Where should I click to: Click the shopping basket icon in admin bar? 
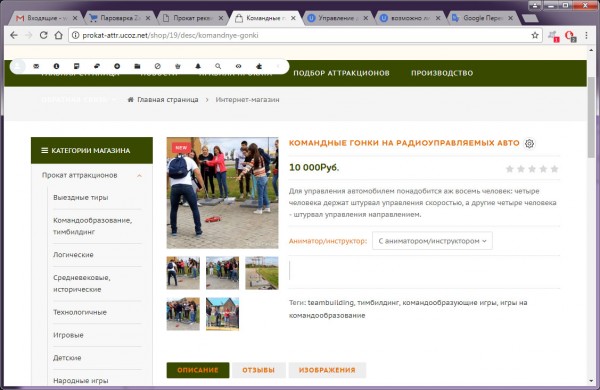point(178,66)
